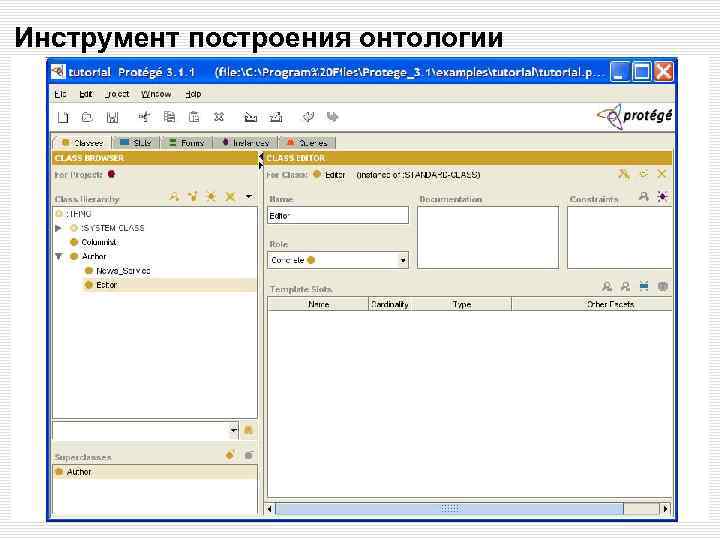The width and height of the screenshot is (720, 540).
Task: Click Create constraint icon in Constraints panel
Action: click(x=663, y=197)
